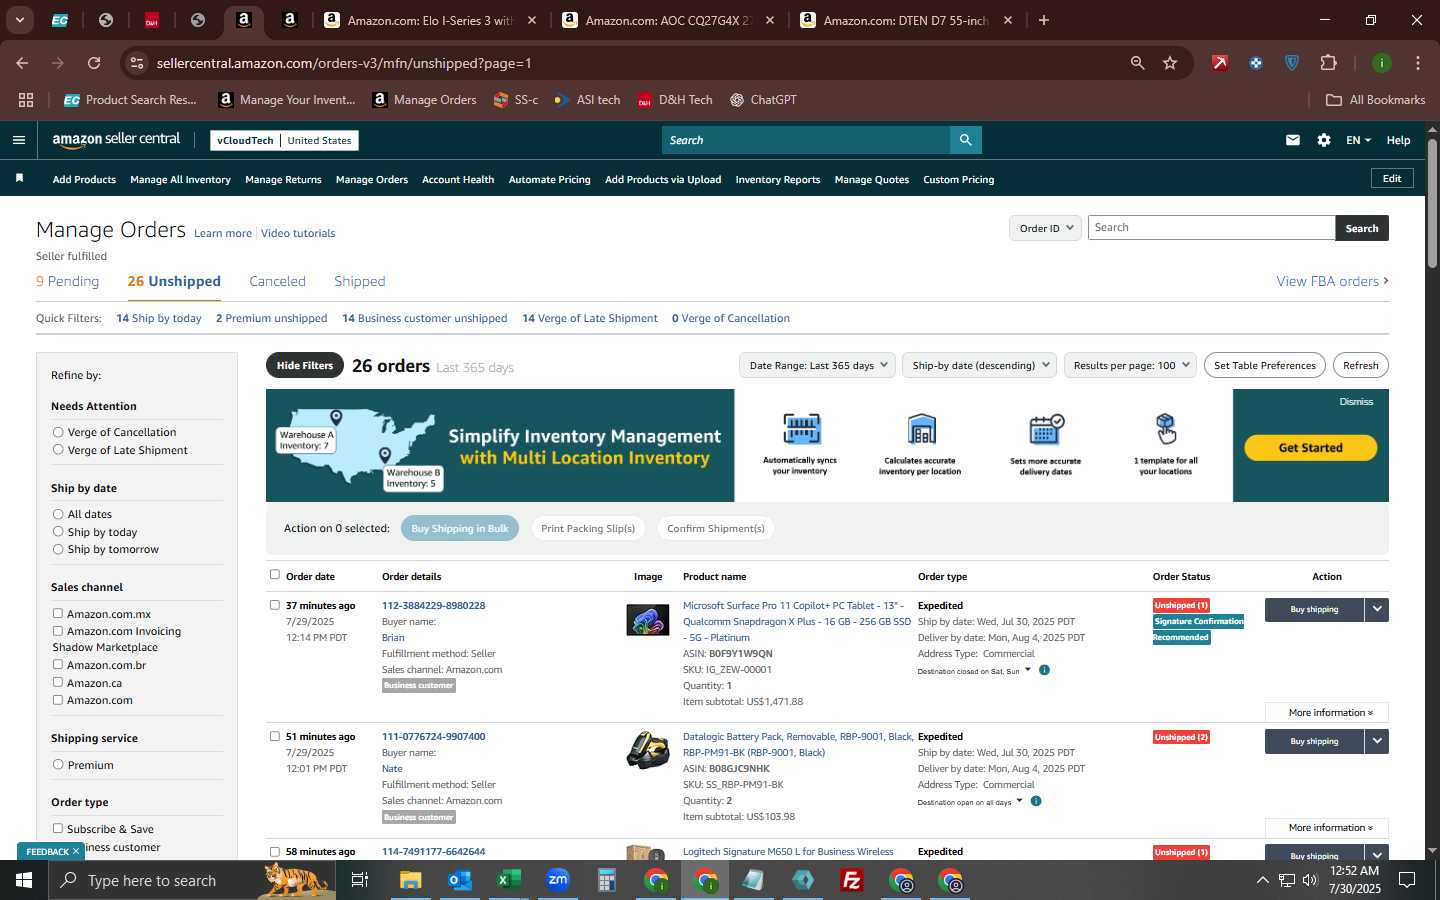
Task: Click the search magnifier button in Seller Central
Action: tap(965, 140)
